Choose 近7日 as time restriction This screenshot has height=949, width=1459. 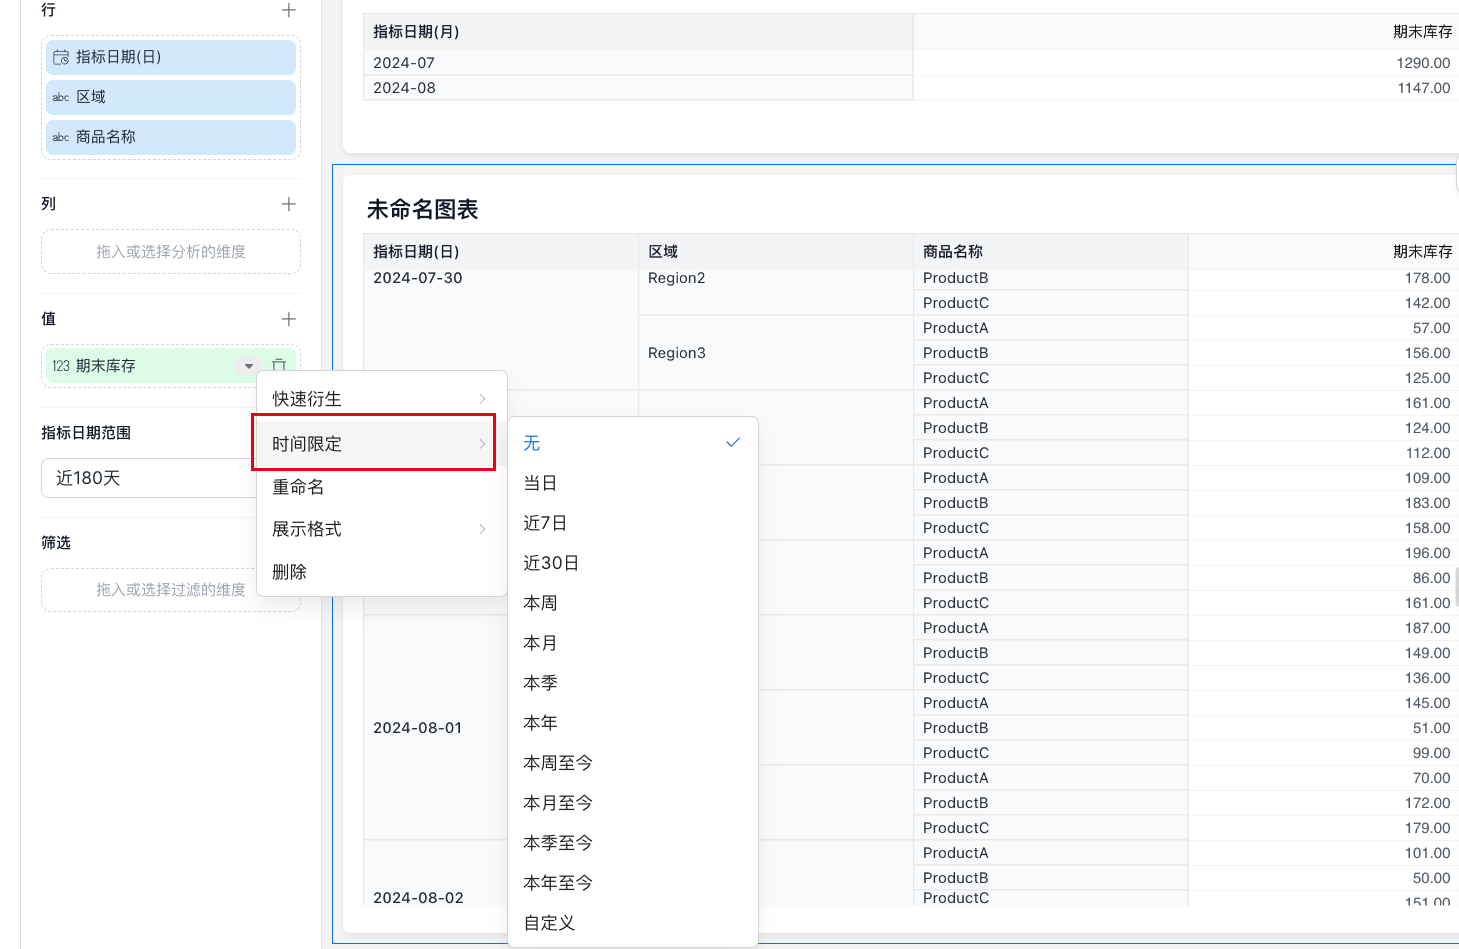click(x=546, y=523)
